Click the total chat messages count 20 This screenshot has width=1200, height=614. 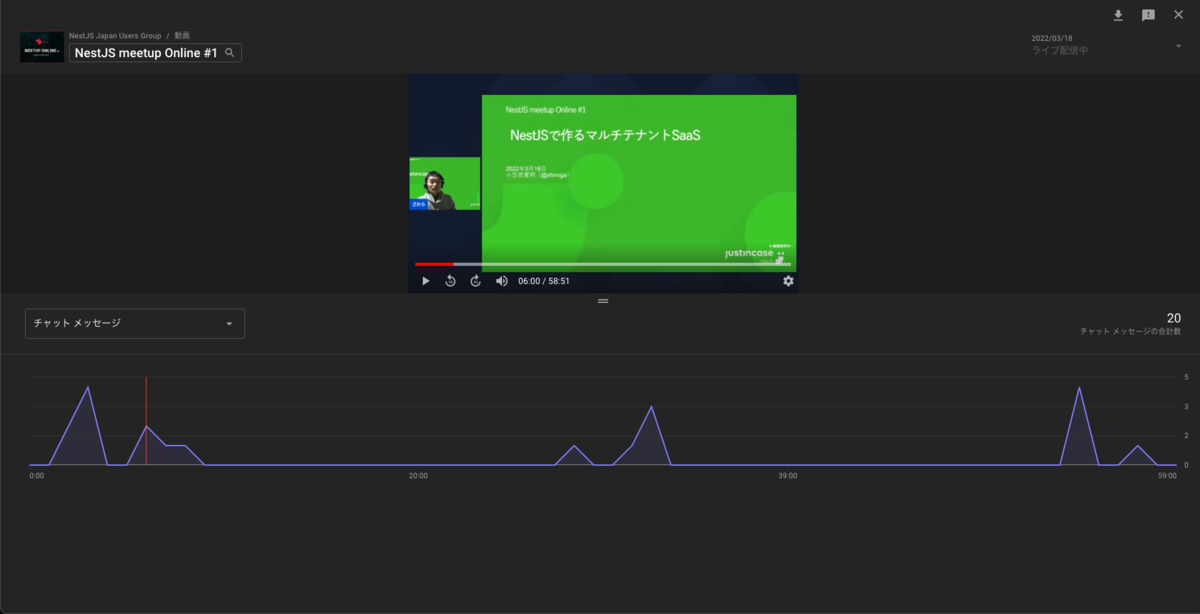[1173, 318]
